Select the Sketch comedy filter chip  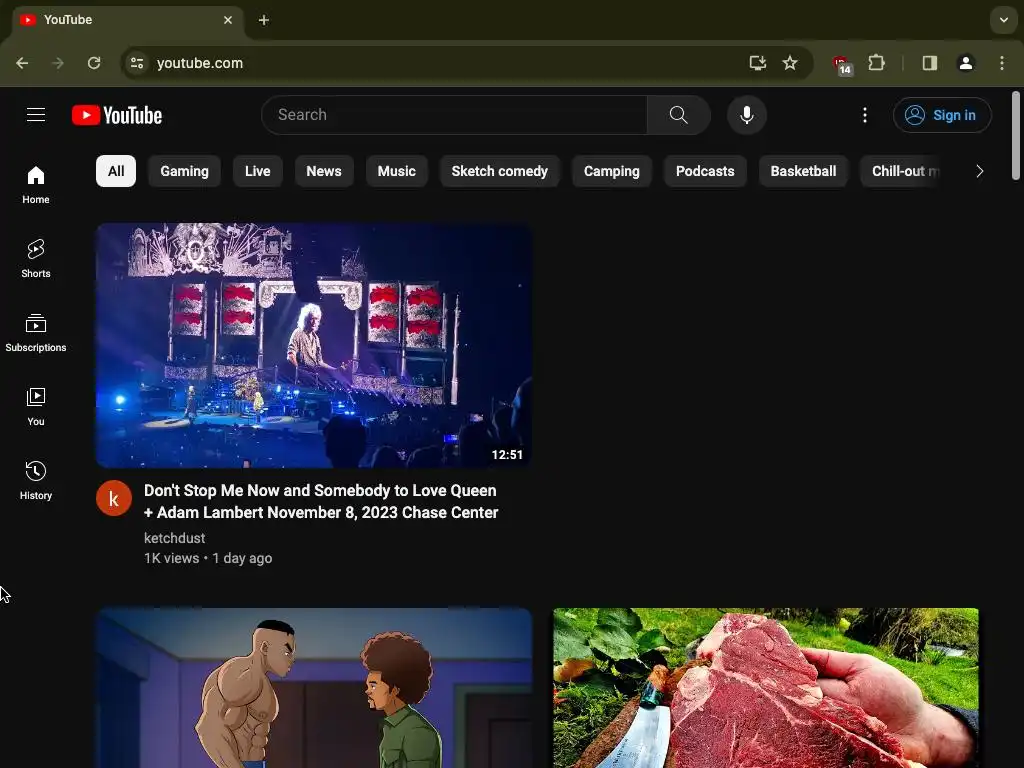(500, 171)
